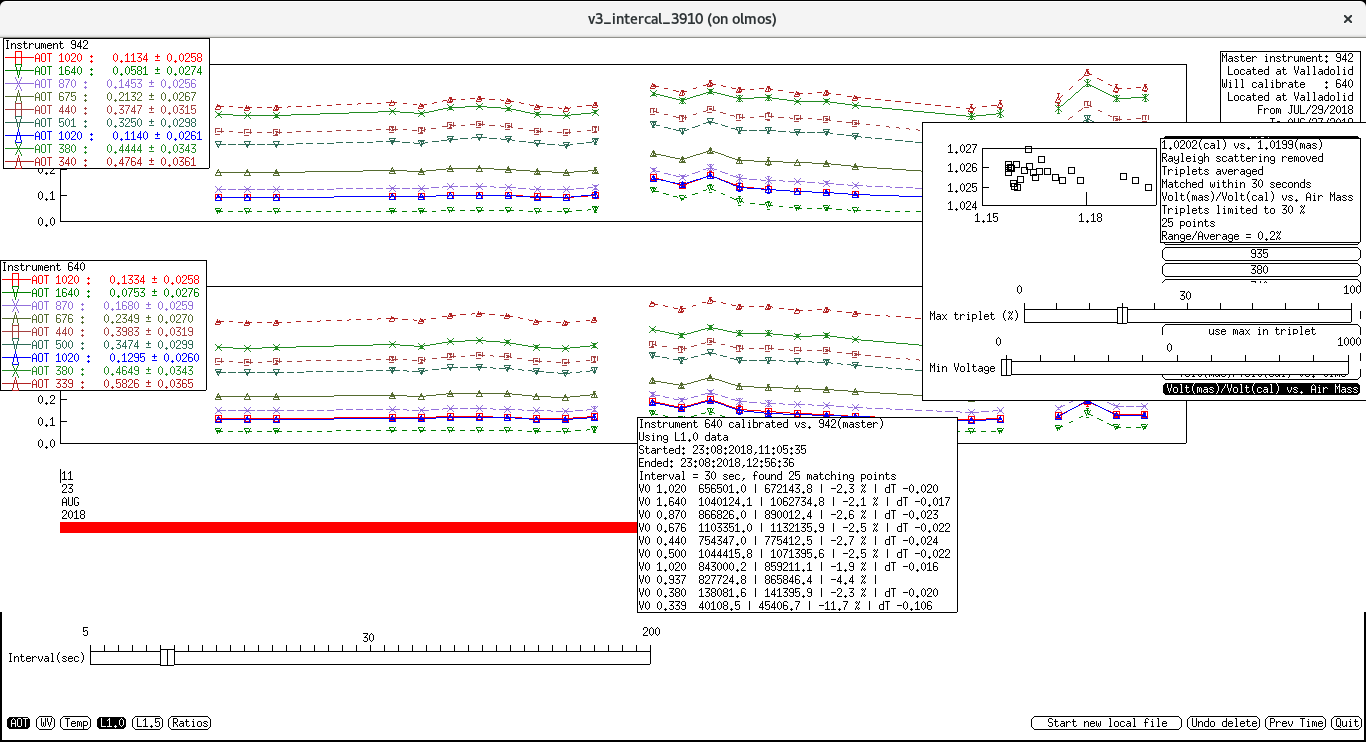Click the 'Master instrument: 942' text
This screenshot has width=1366, height=742.
[x=1288, y=58]
